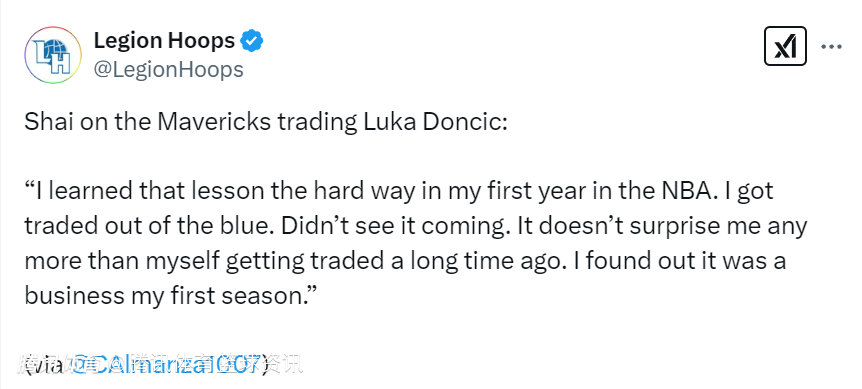Click the blue verified checkmark badge
Viewport: 862px width, 389px height.
(252, 41)
